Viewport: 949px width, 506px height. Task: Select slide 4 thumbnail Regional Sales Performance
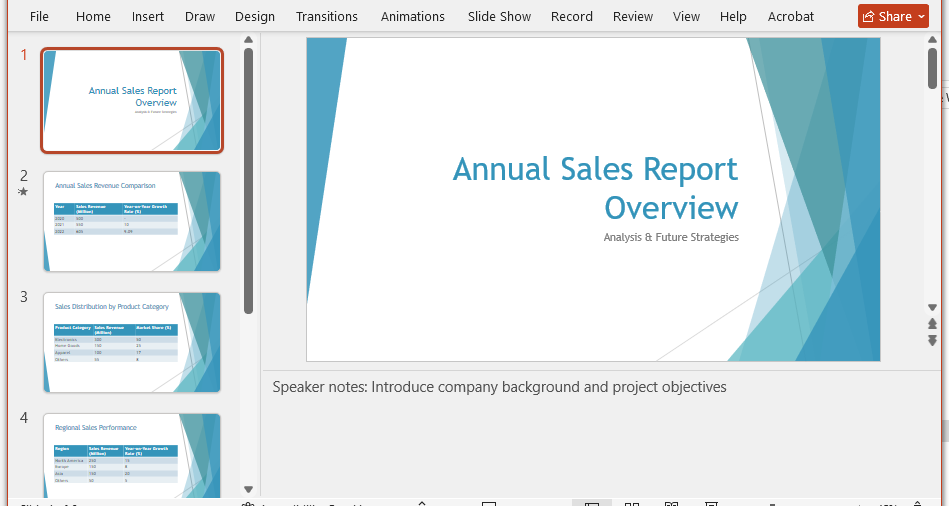coord(132,456)
